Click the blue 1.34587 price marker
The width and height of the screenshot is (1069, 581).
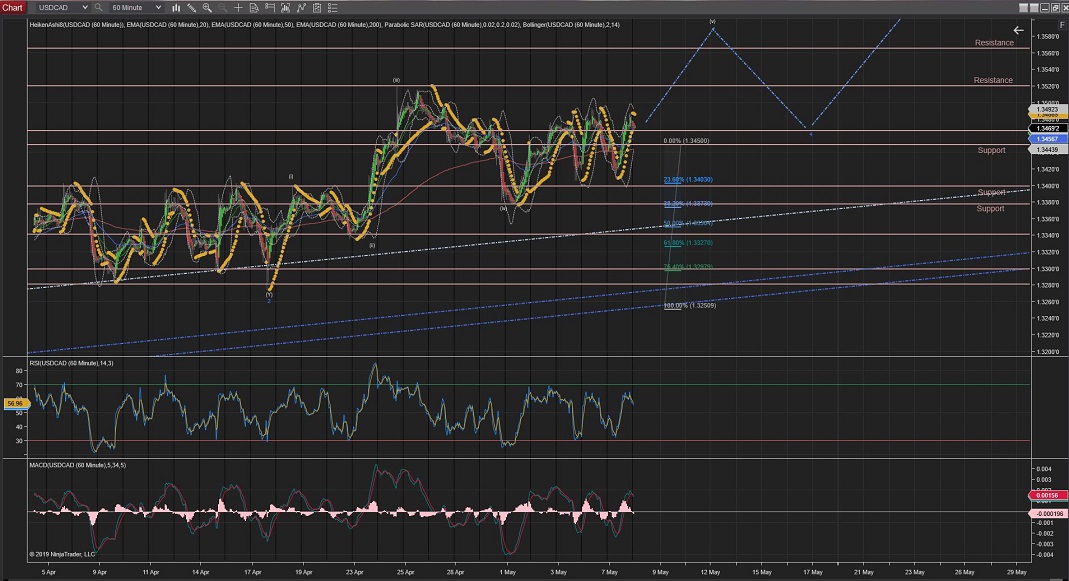(1049, 138)
